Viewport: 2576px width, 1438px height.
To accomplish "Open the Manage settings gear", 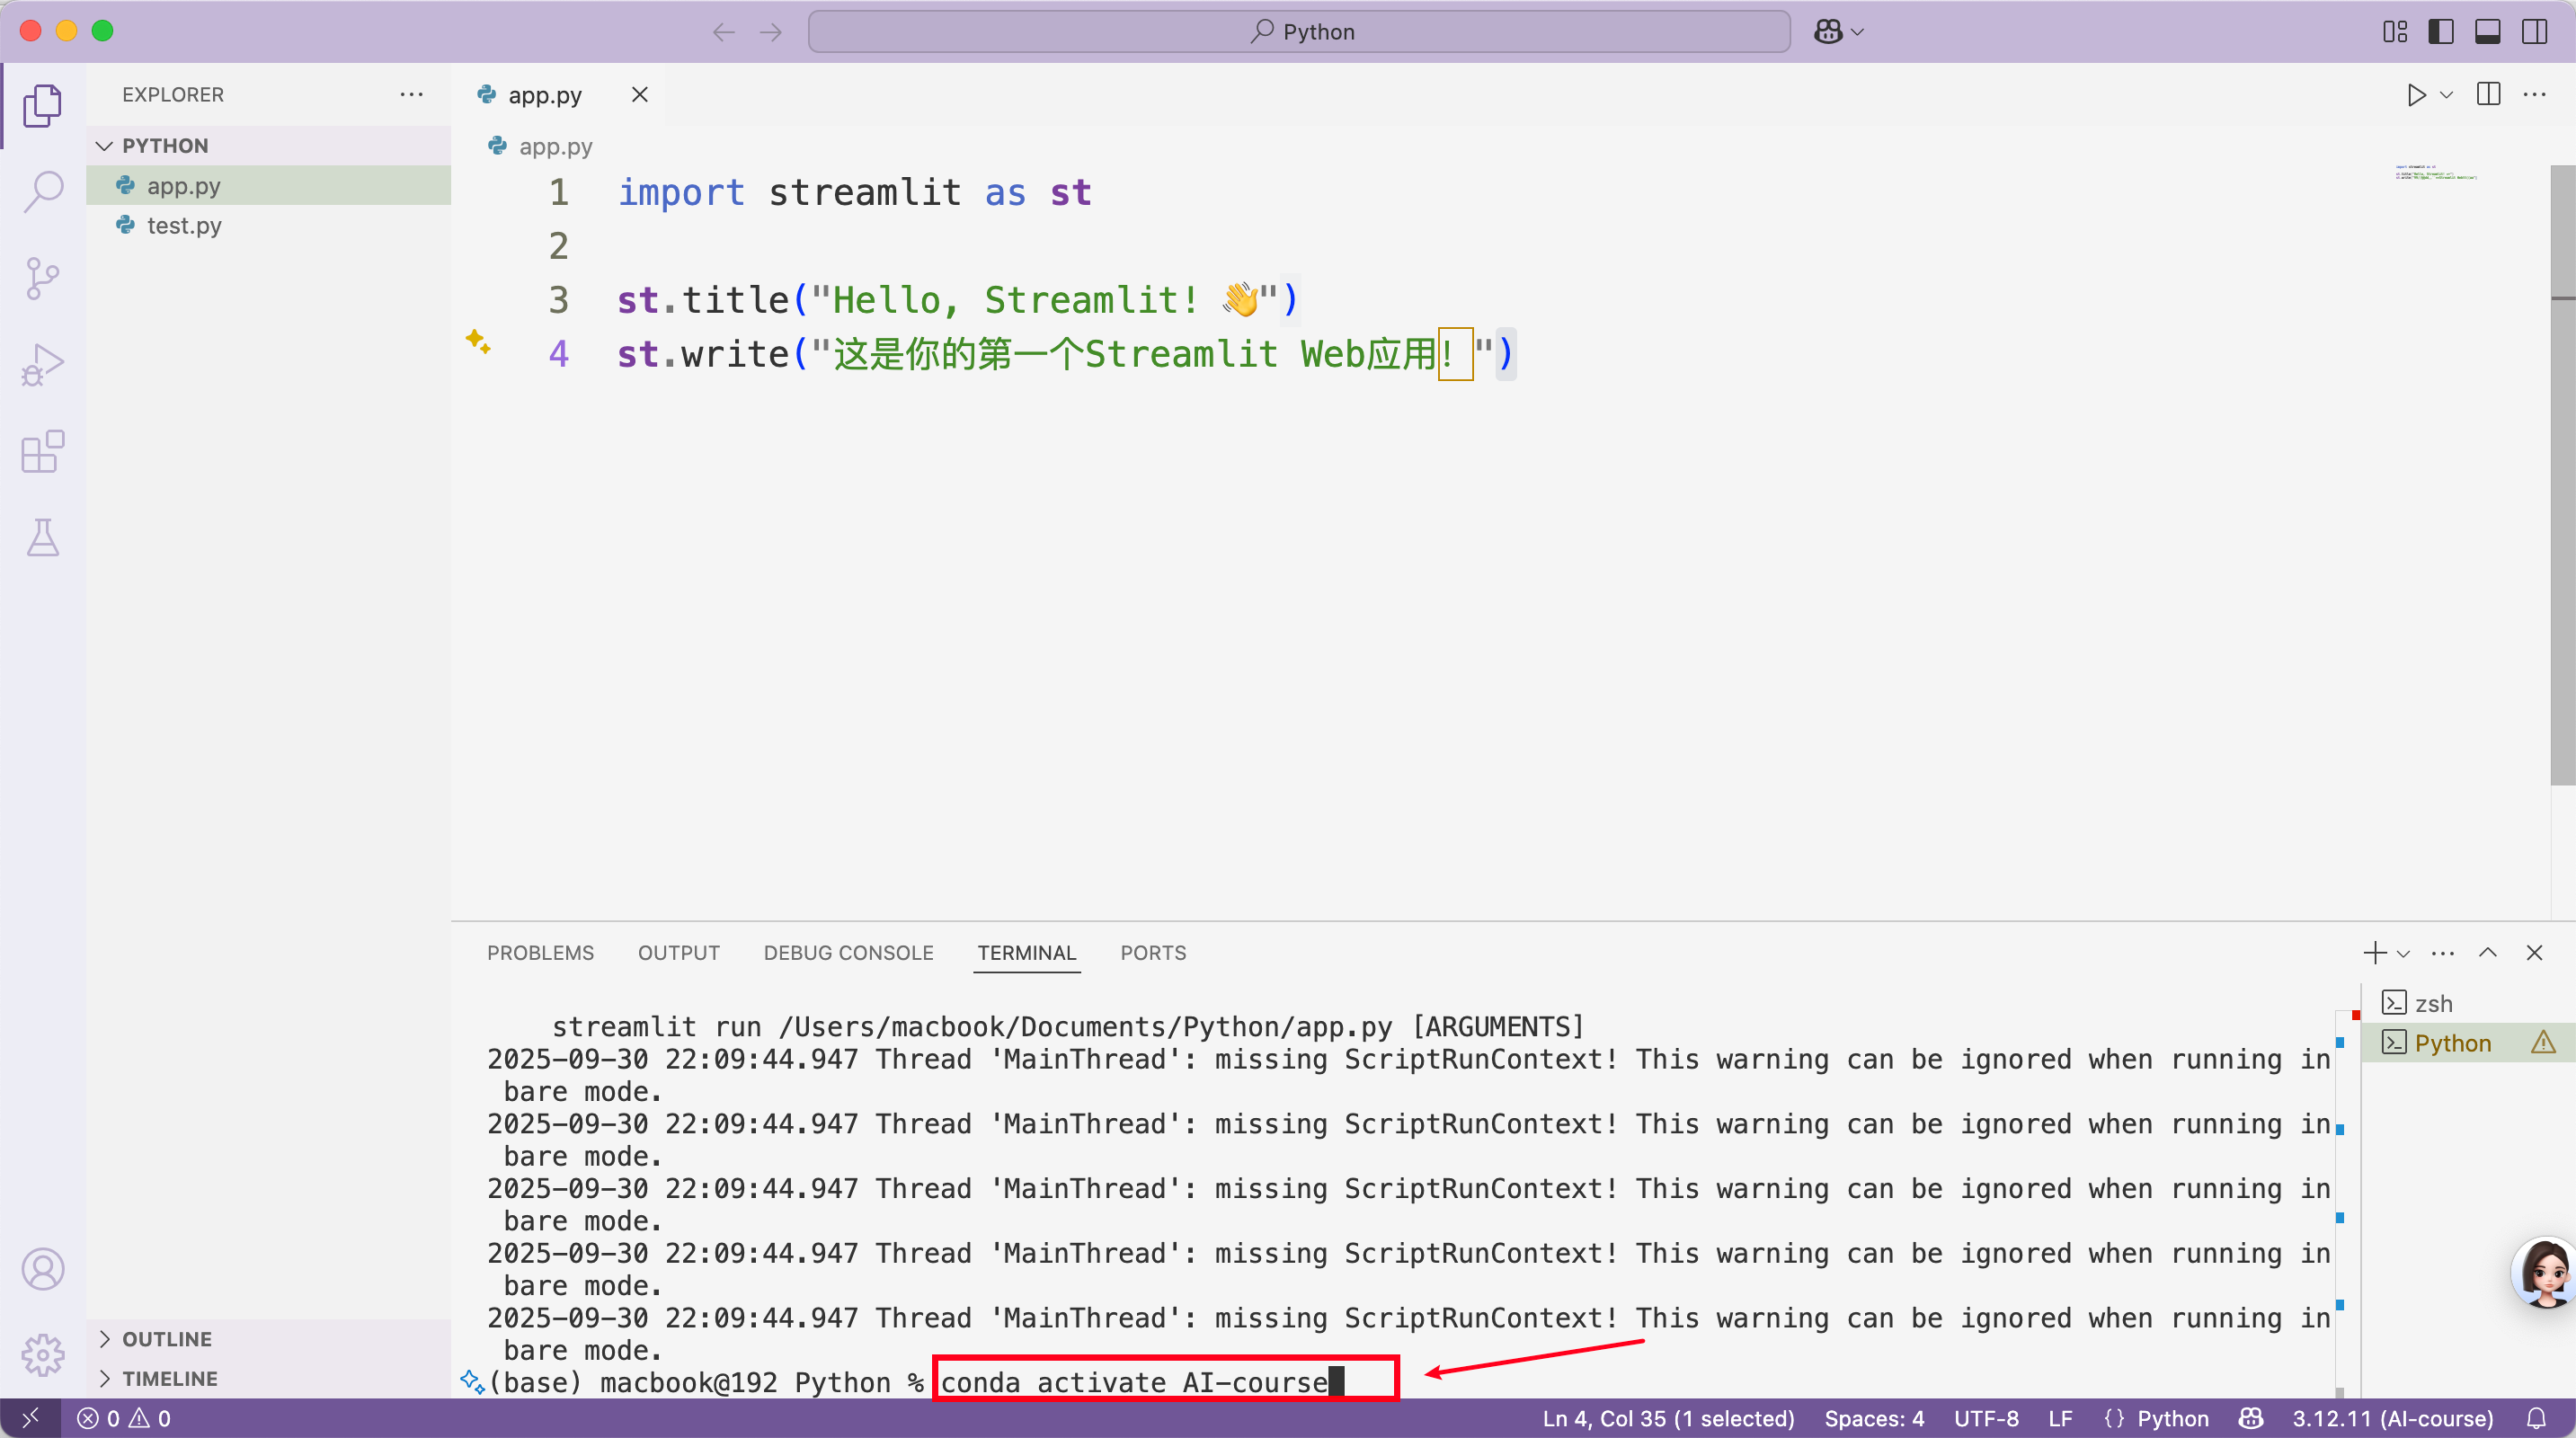I will pos(43,1355).
